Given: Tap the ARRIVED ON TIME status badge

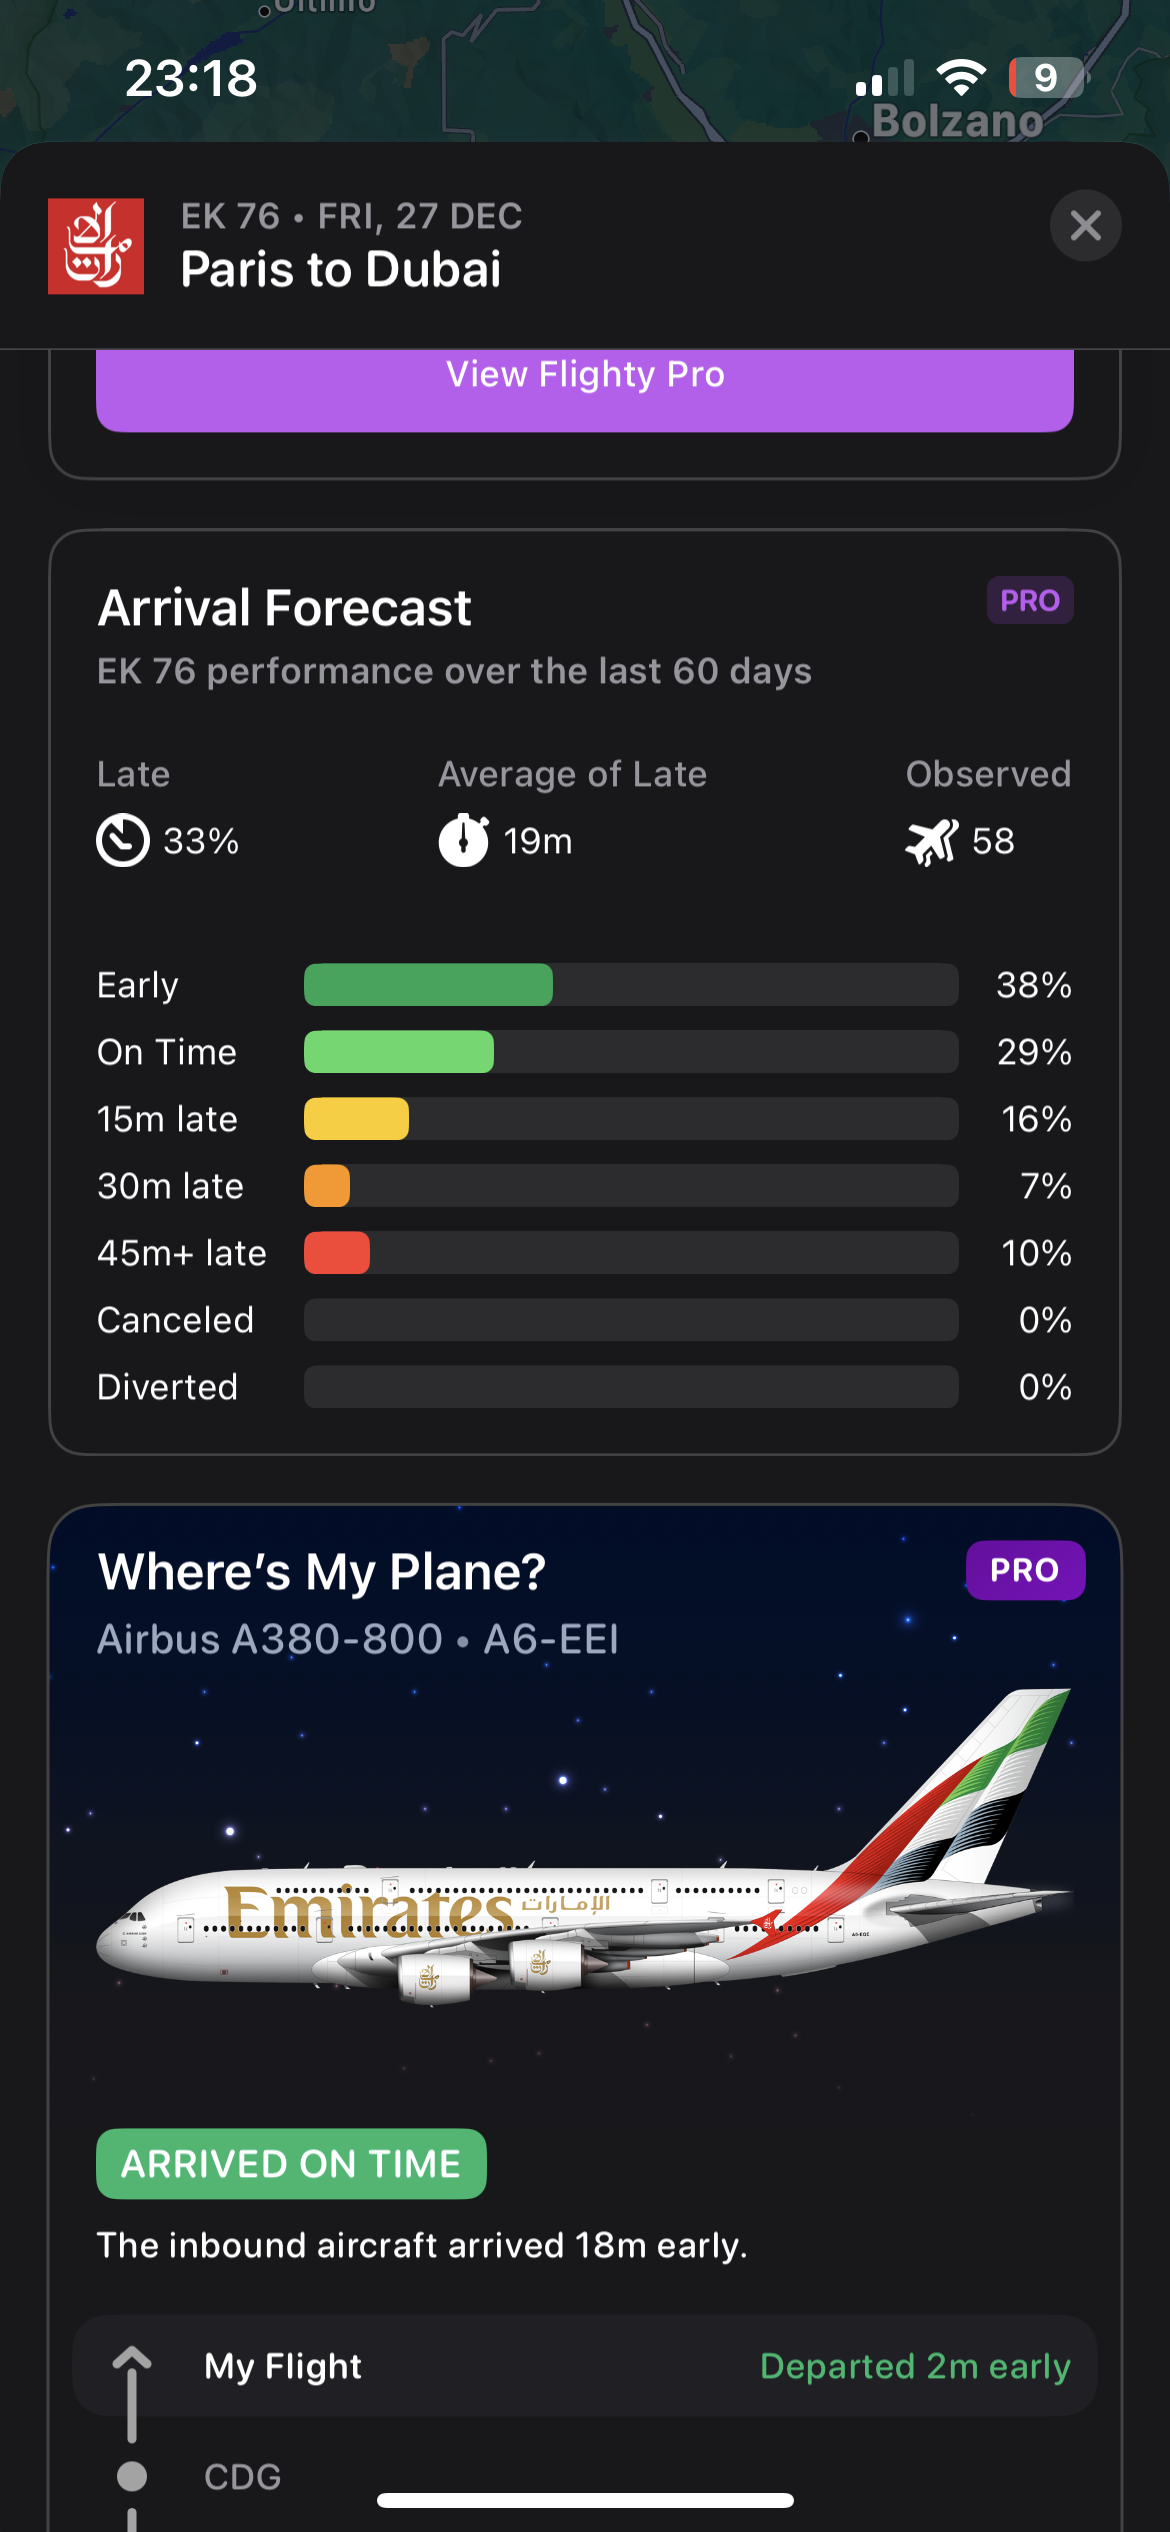Looking at the screenshot, I should (291, 2164).
